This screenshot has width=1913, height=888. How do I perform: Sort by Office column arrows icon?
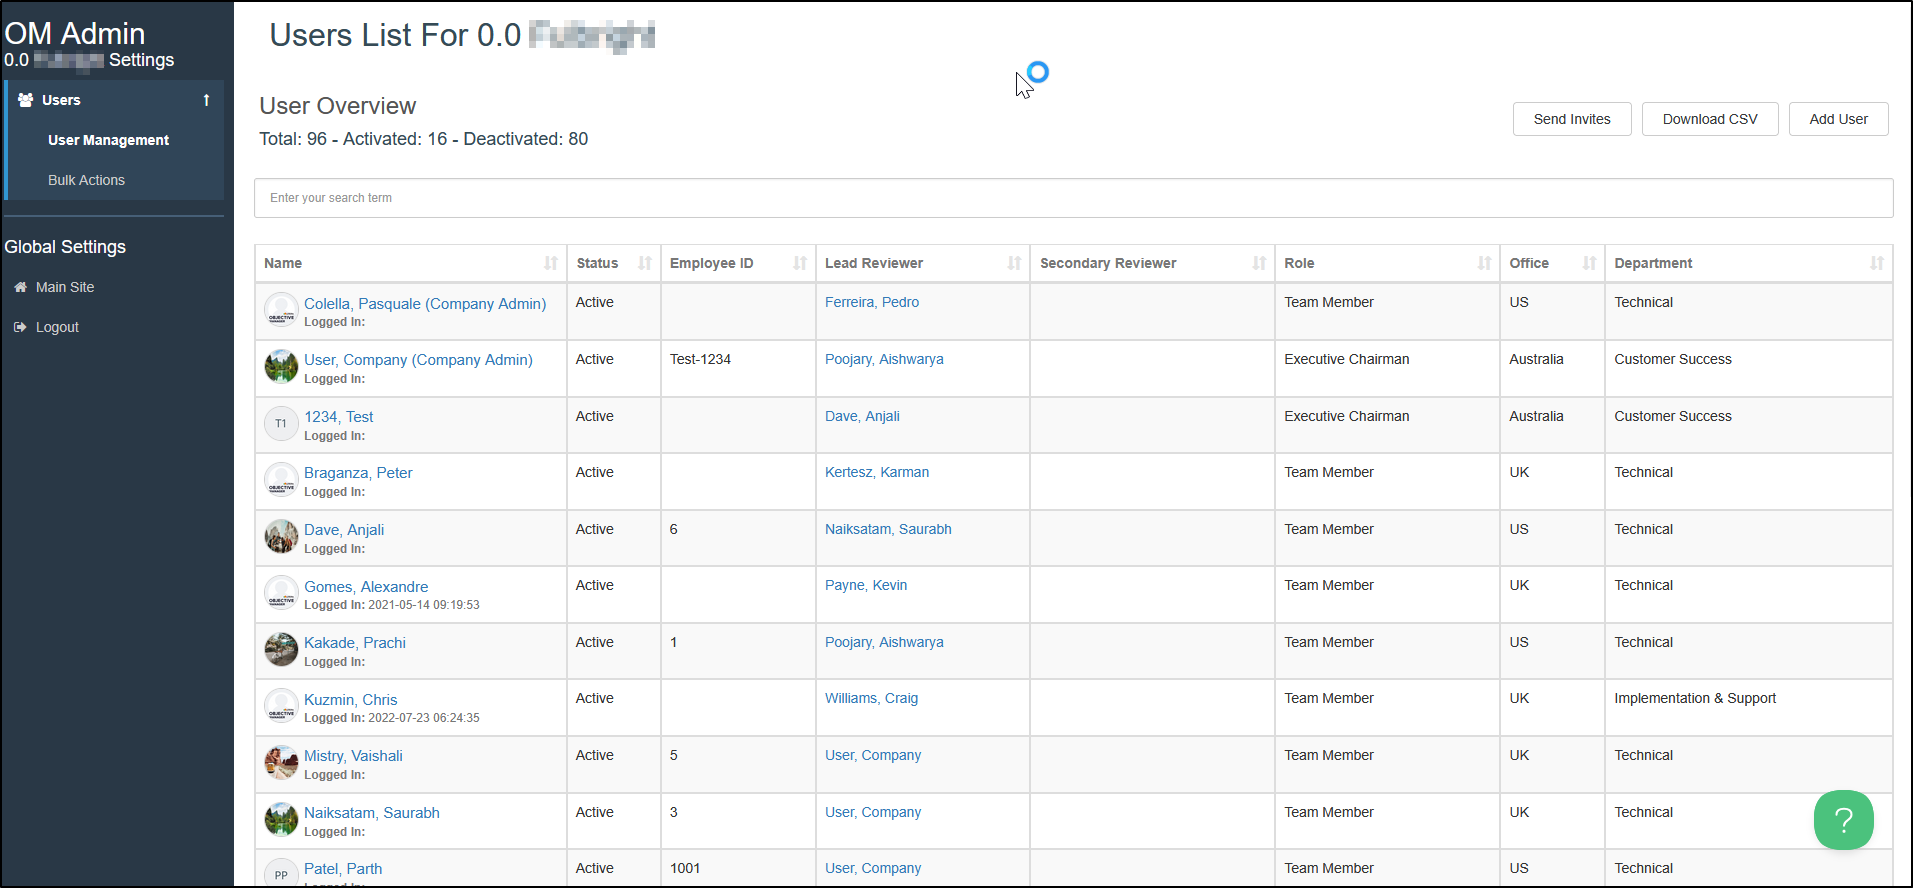click(x=1589, y=263)
